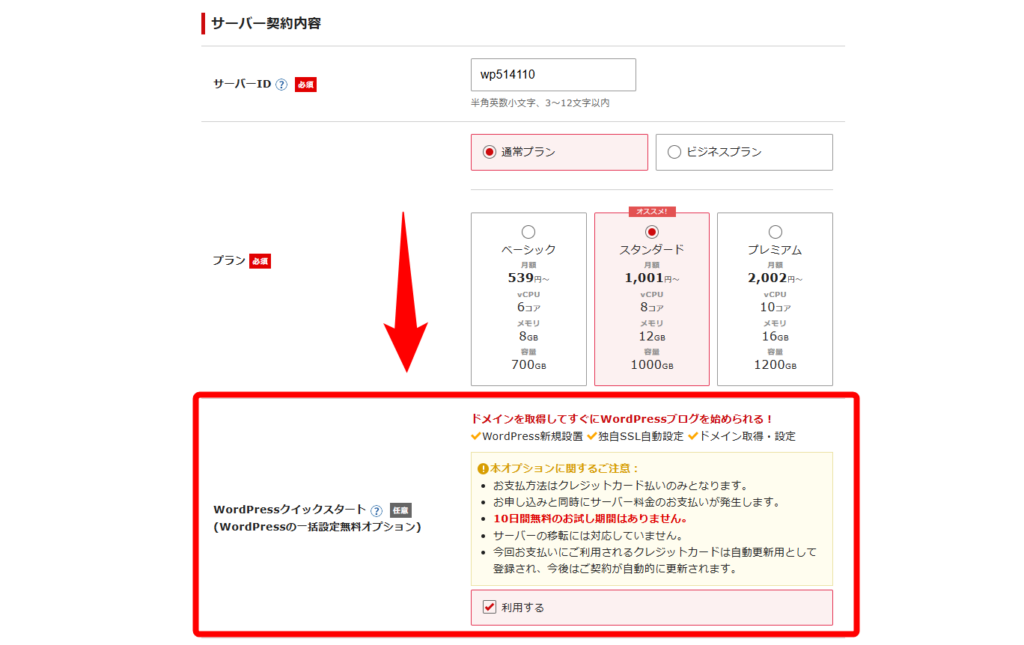Select the ベーシック plan radio button
The width and height of the screenshot is (1024, 645).
tap(528, 232)
